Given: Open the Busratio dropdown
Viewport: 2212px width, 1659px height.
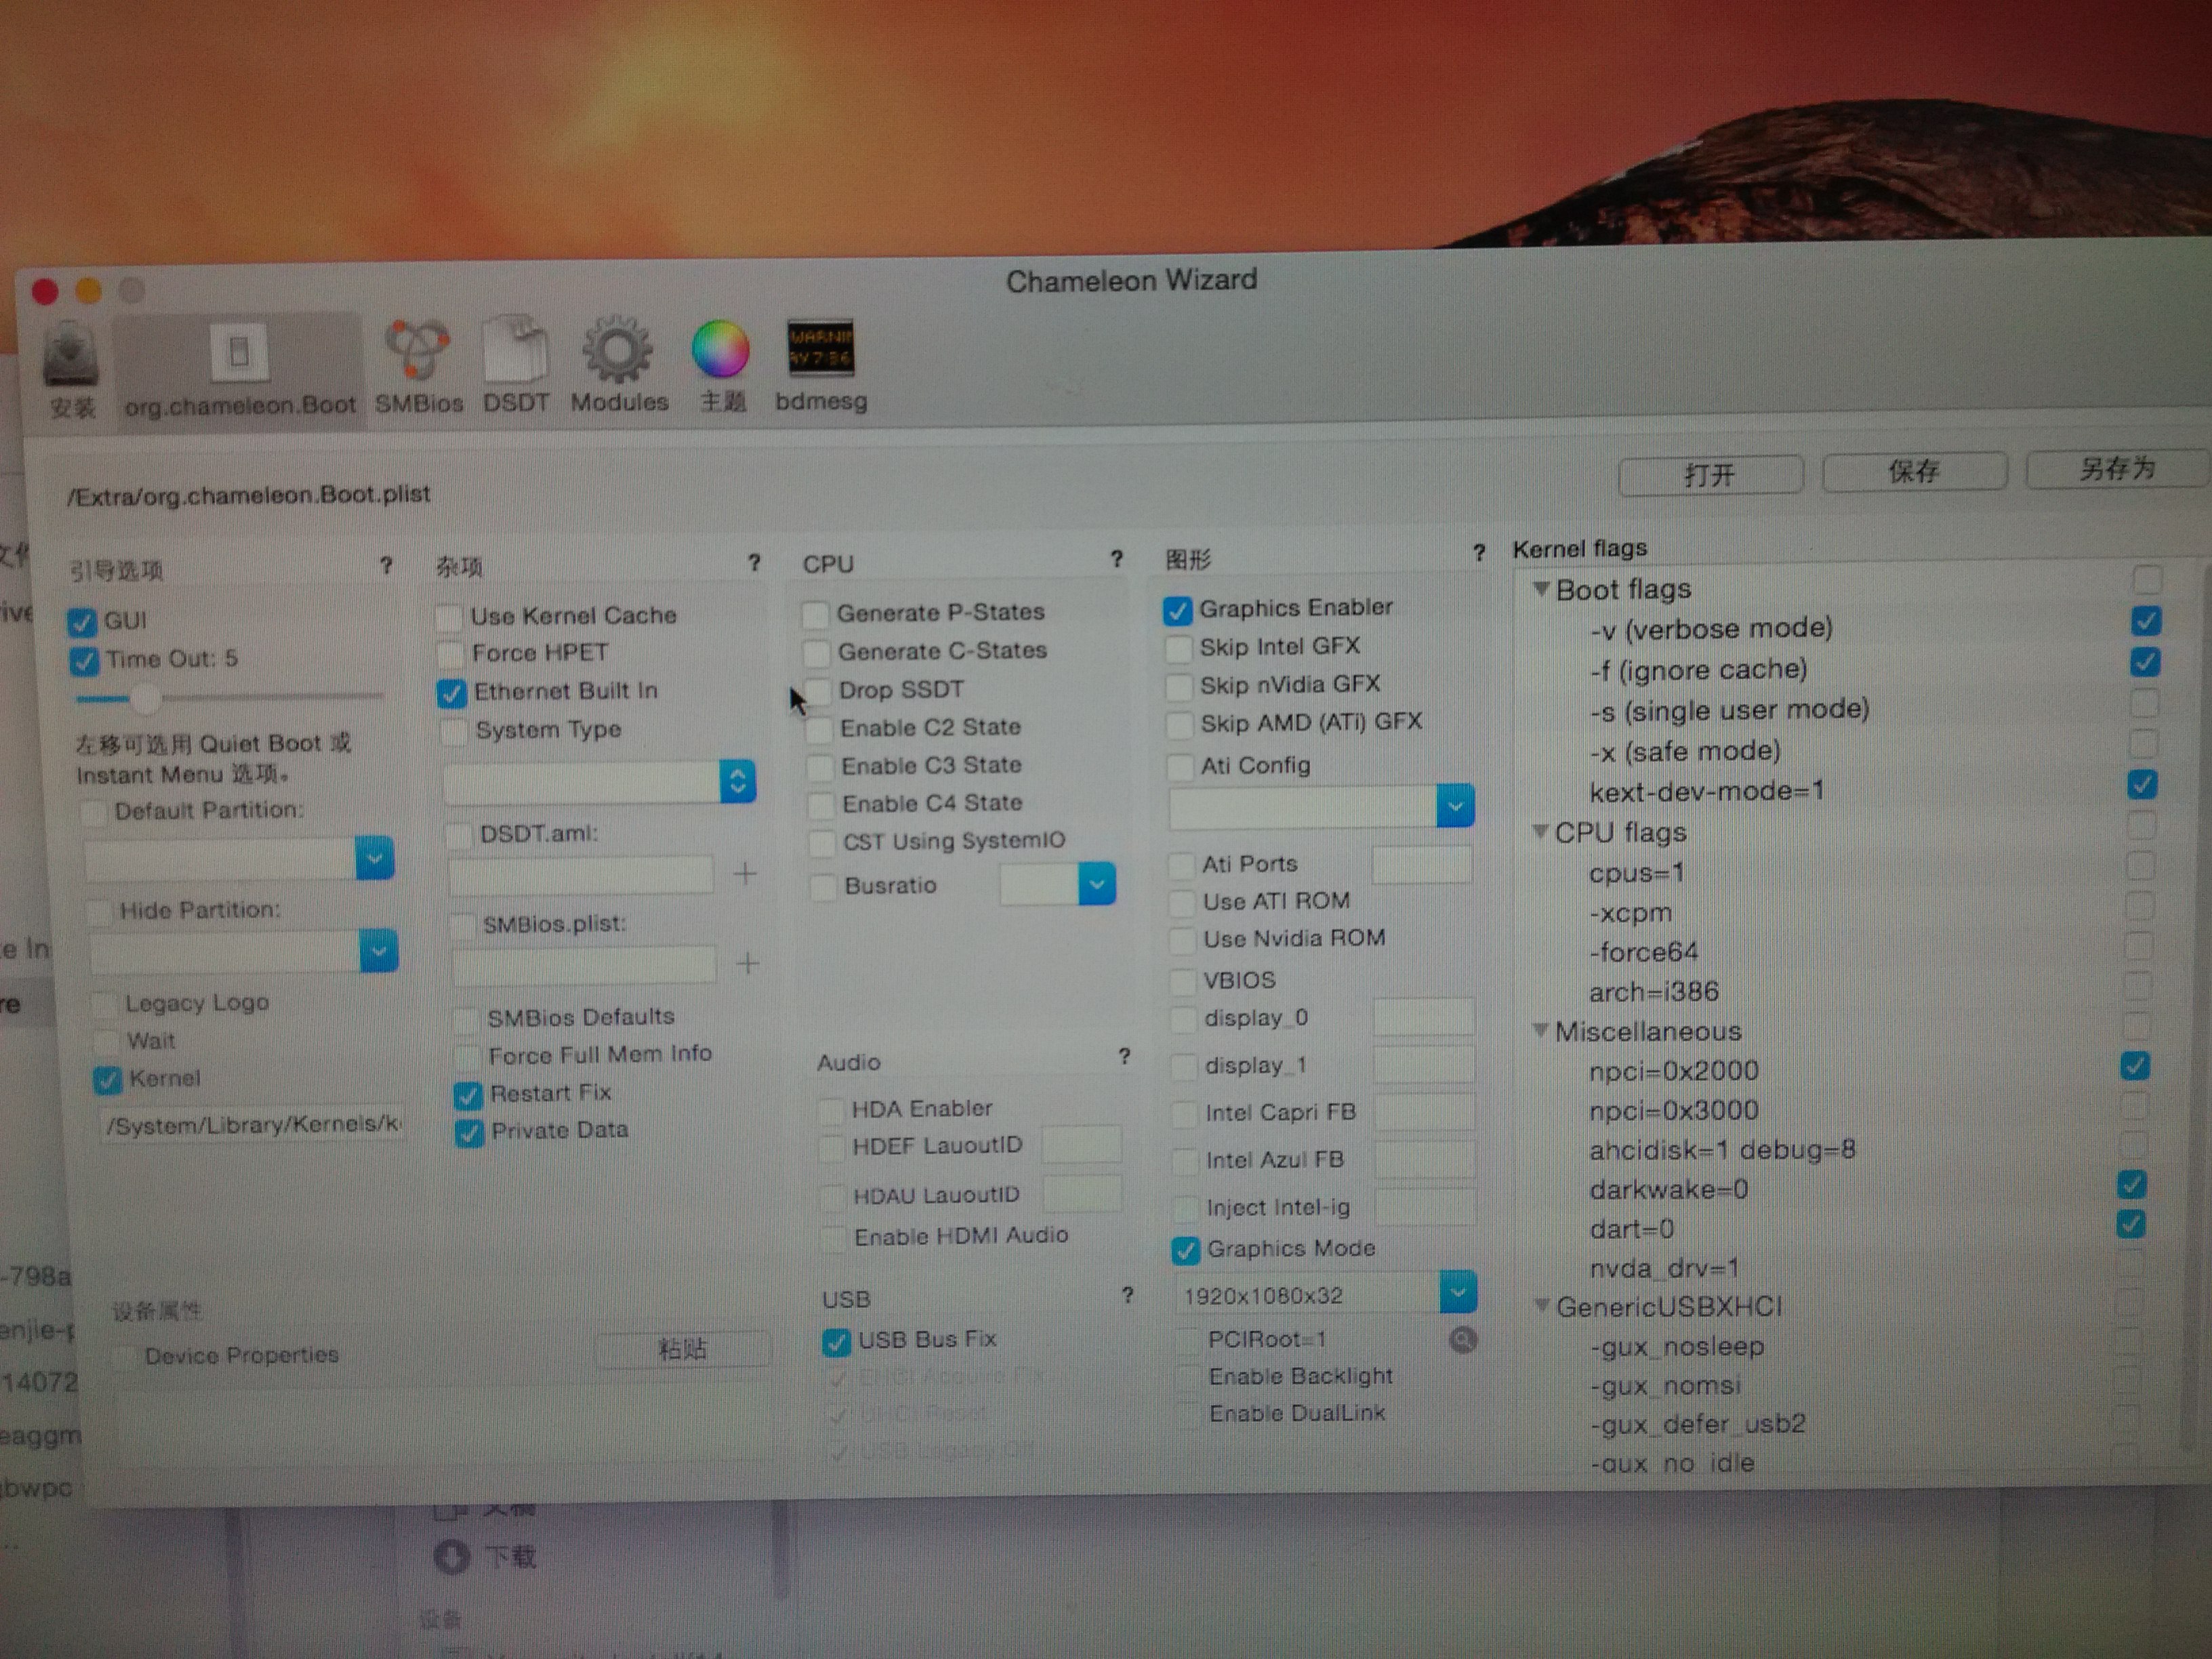Looking at the screenshot, I should (x=1097, y=884).
